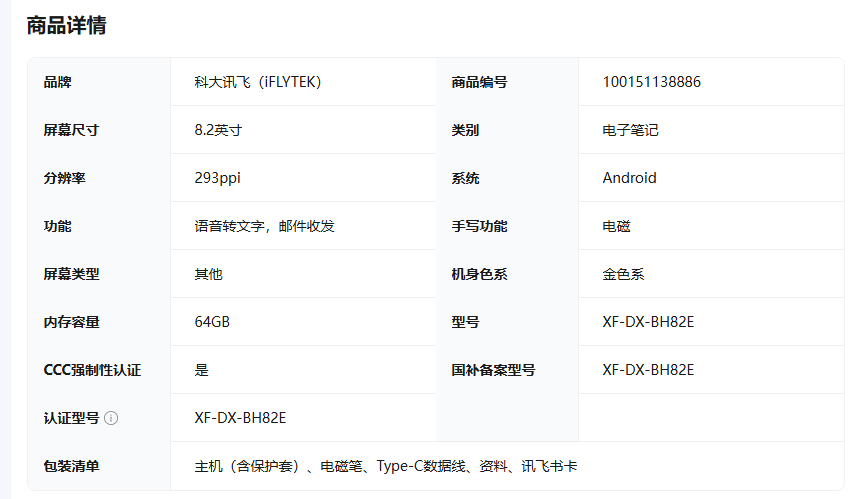The height and width of the screenshot is (499, 859).
Task: Select XF-DX-BH82E beside 认证型号
Action: 240,418
